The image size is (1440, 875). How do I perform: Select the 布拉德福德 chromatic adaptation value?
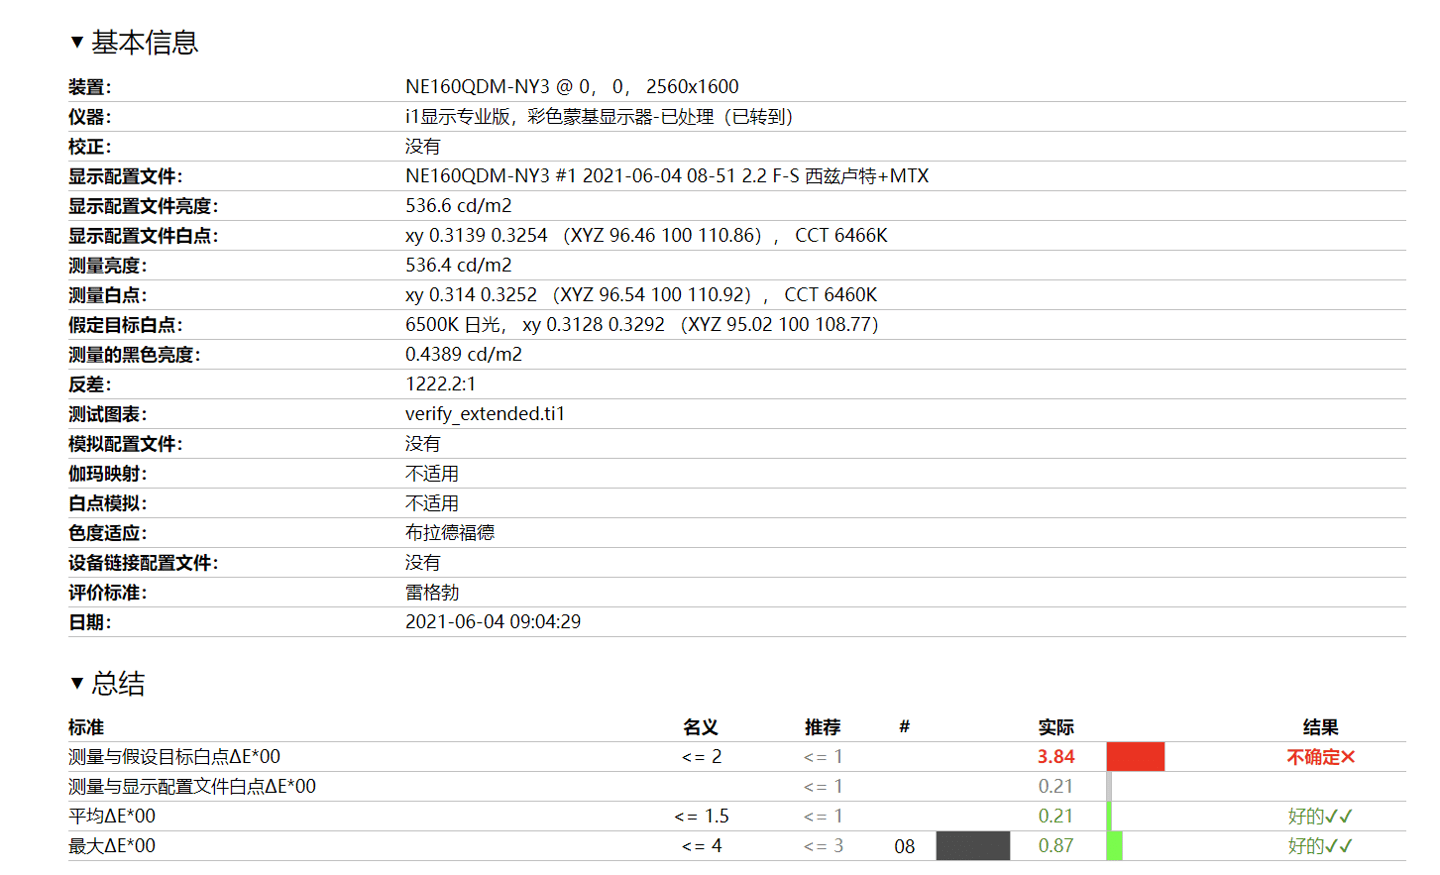[450, 533]
